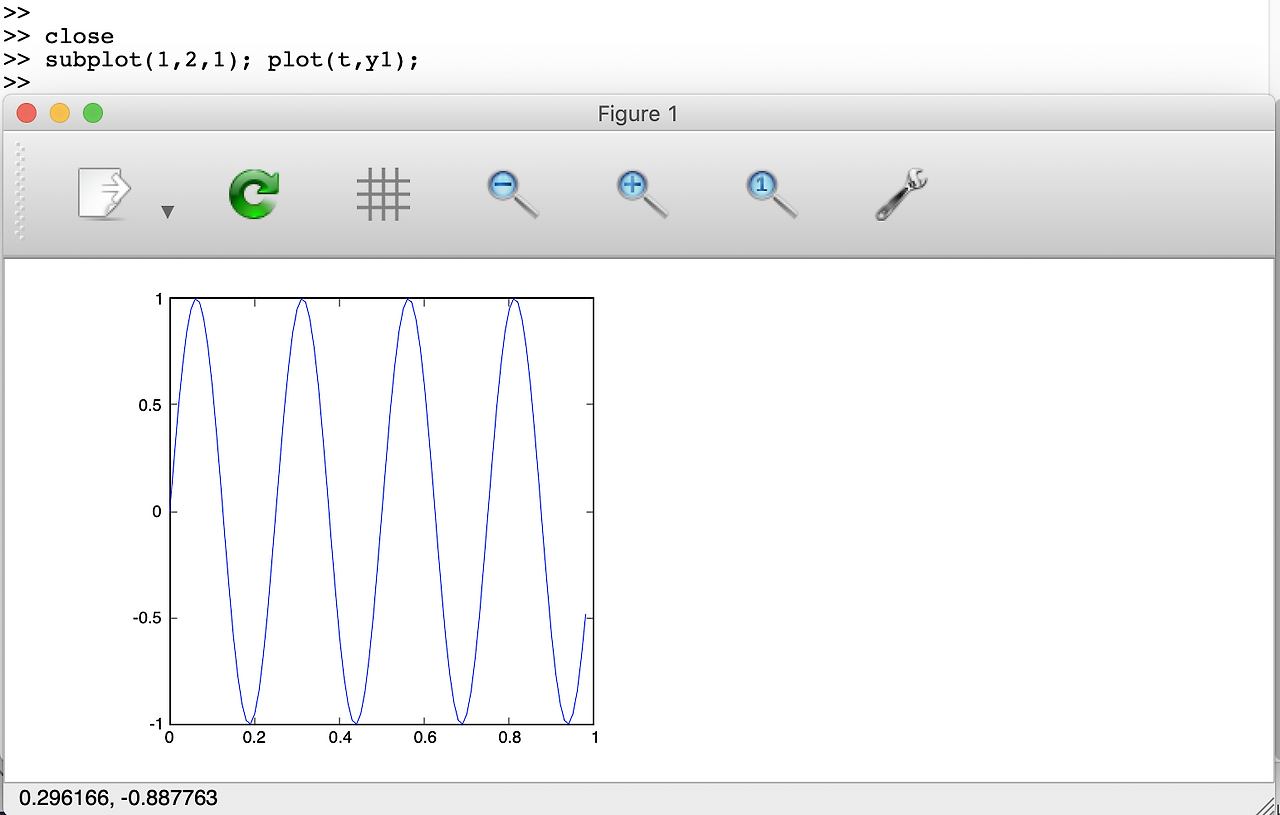Image resolution: width=1280 pixels, height=815 pixels.
Task: Click the 'subplot(1,2,1); plot(t,y1);' command line
Action: pos(232,61)
